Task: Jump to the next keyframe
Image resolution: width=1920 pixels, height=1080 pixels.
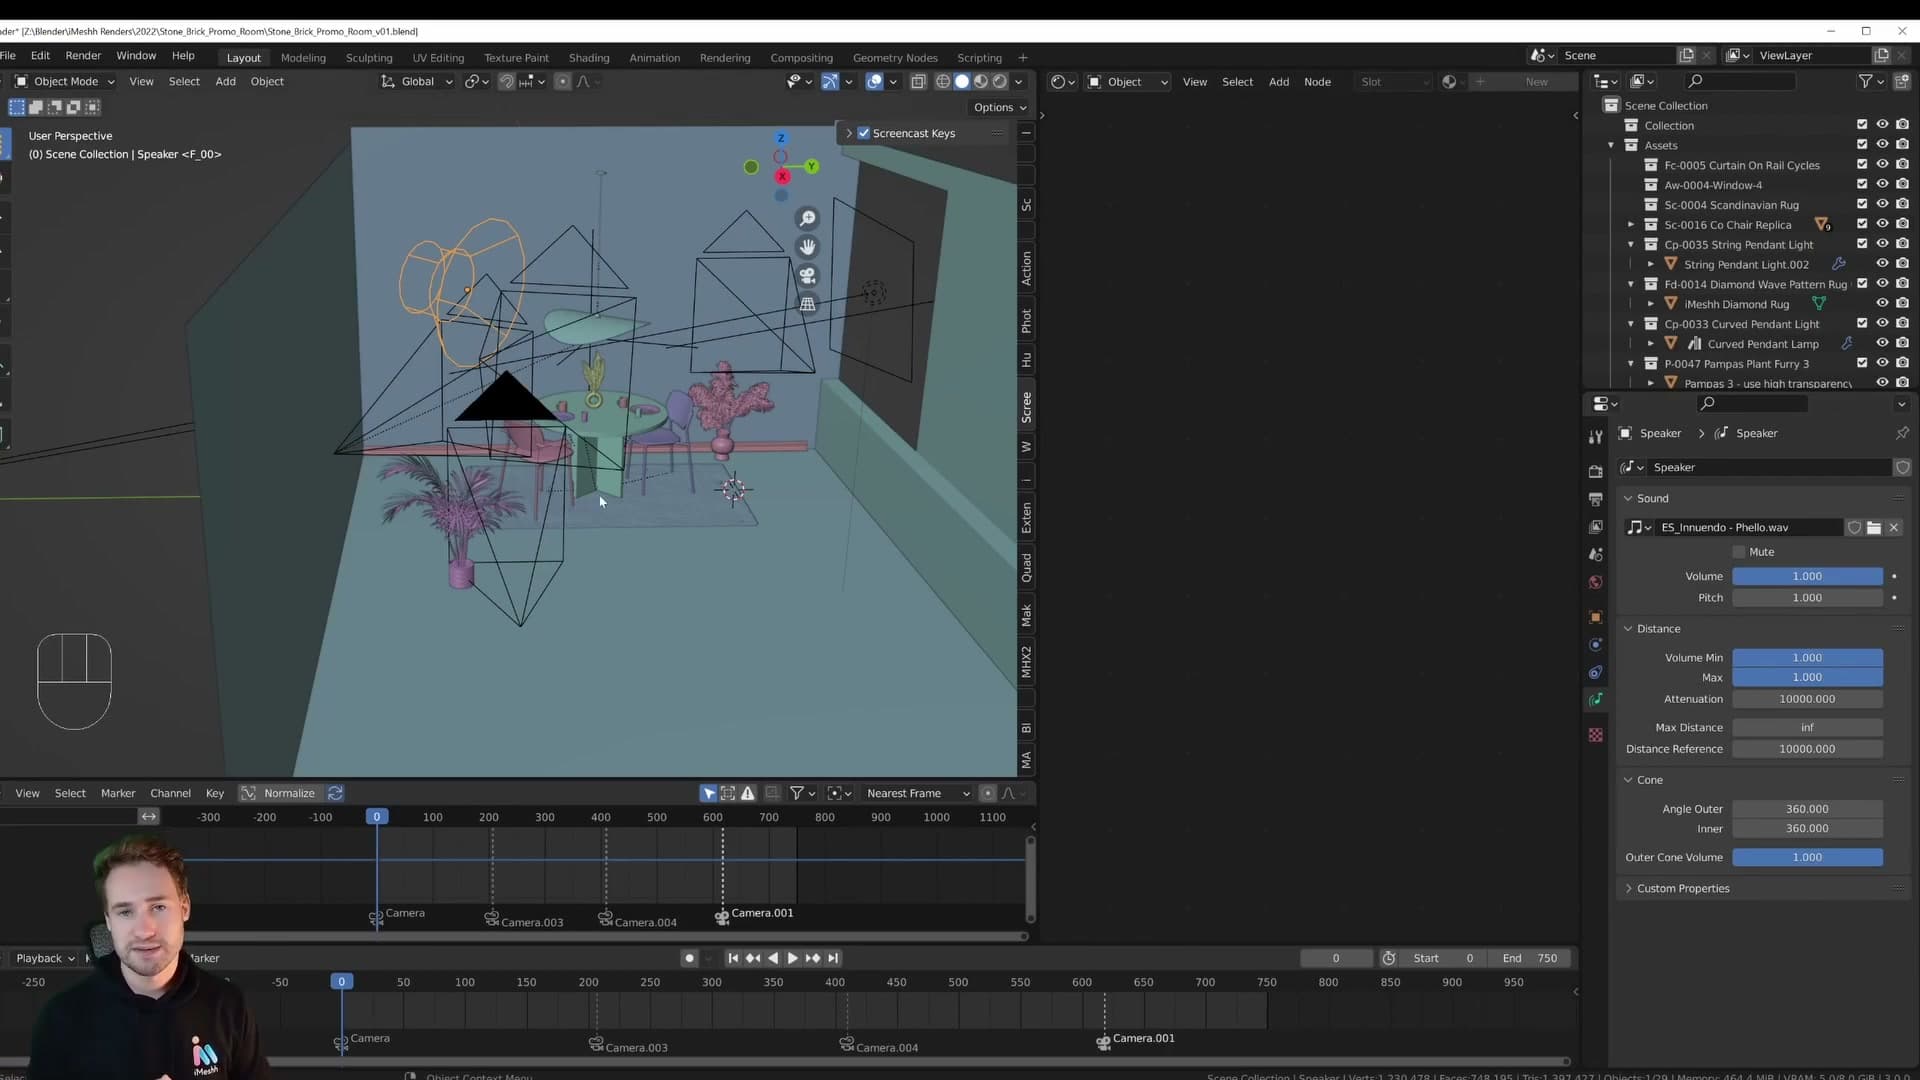Action: (x=812, y=958)
